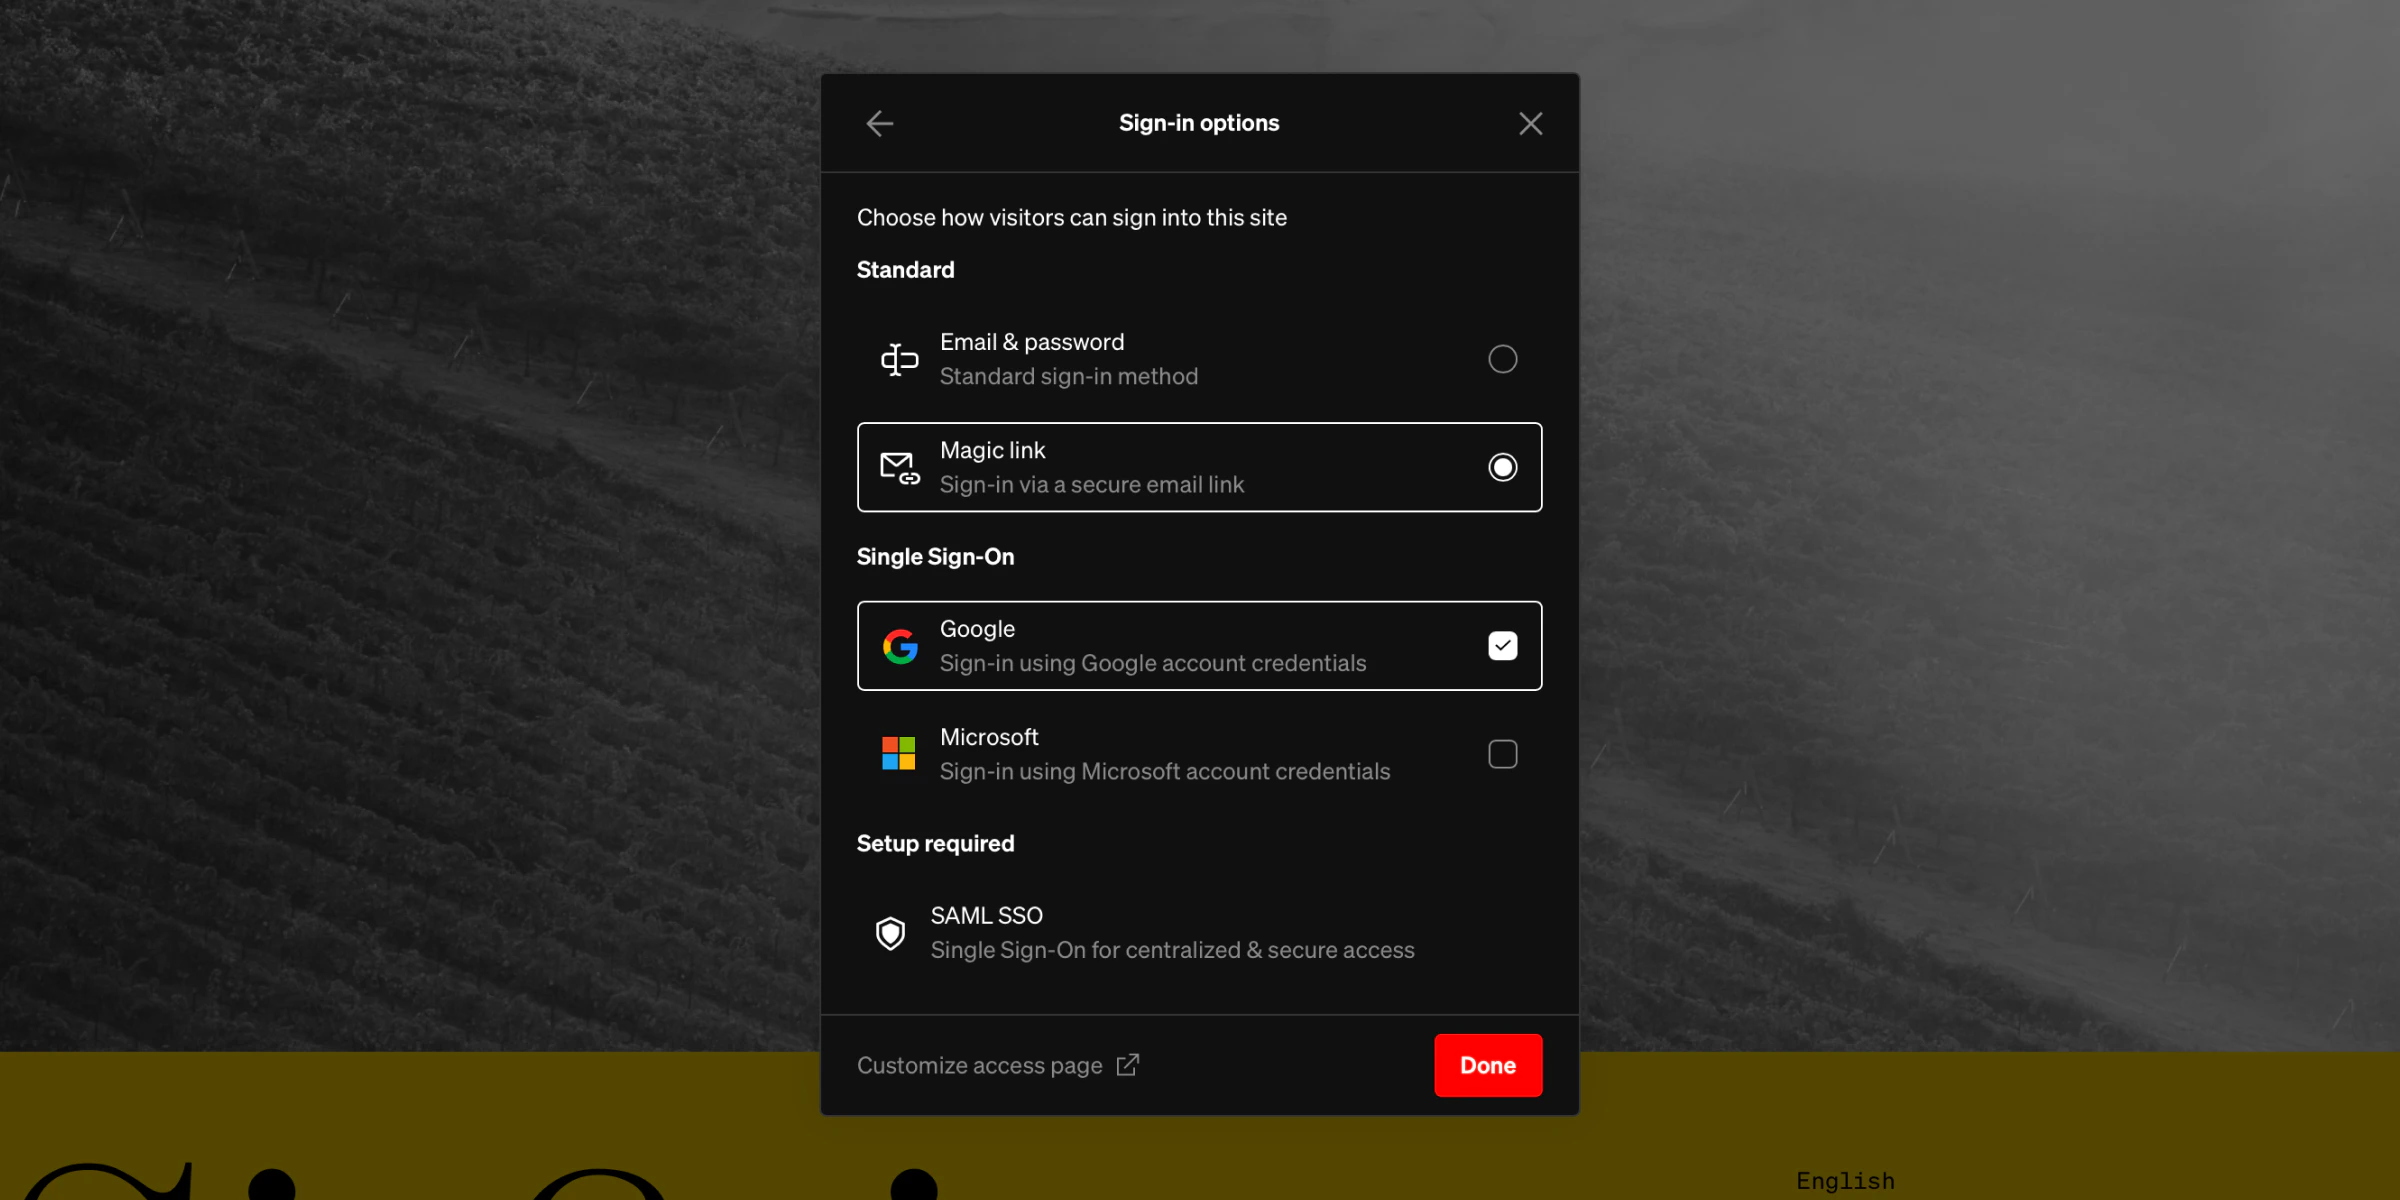Click the Email & password sign-in icon
Screen dimensions: 2400x1200
[x=898, y=358]
